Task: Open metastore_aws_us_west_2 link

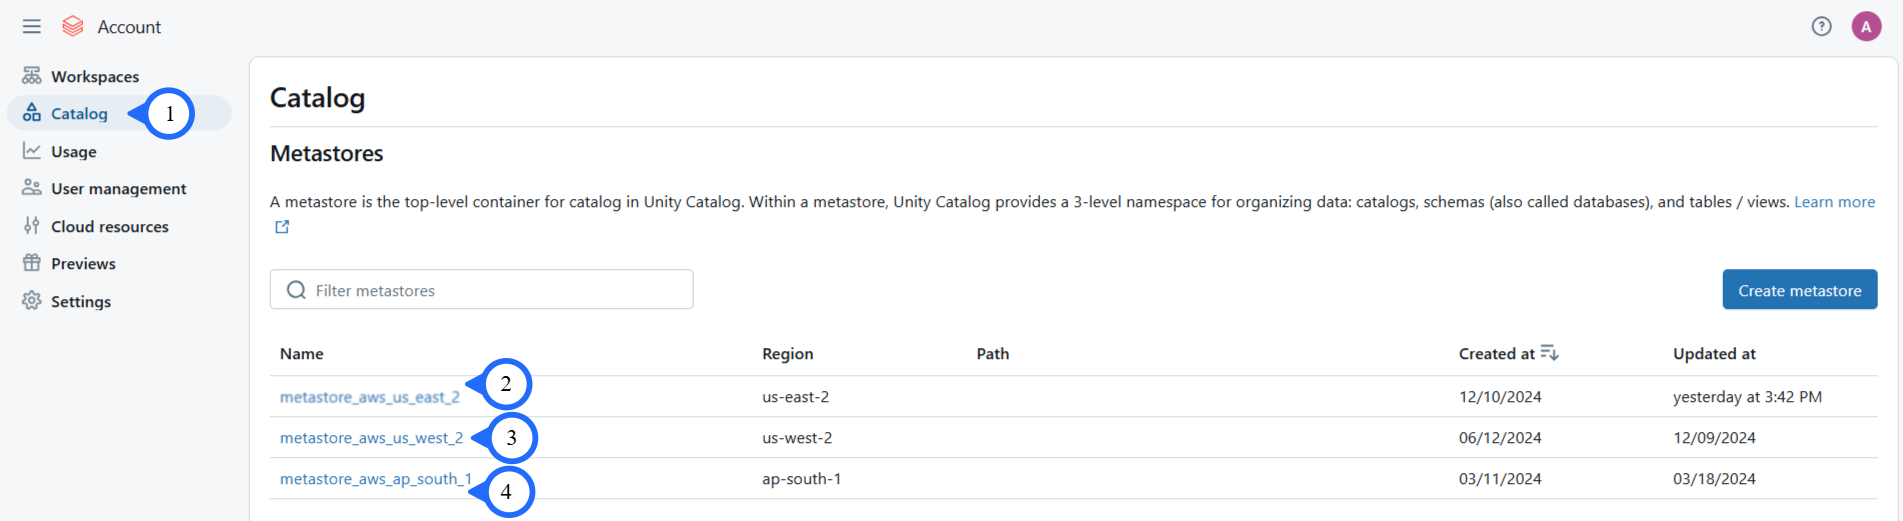Action: tap(371, 438)
